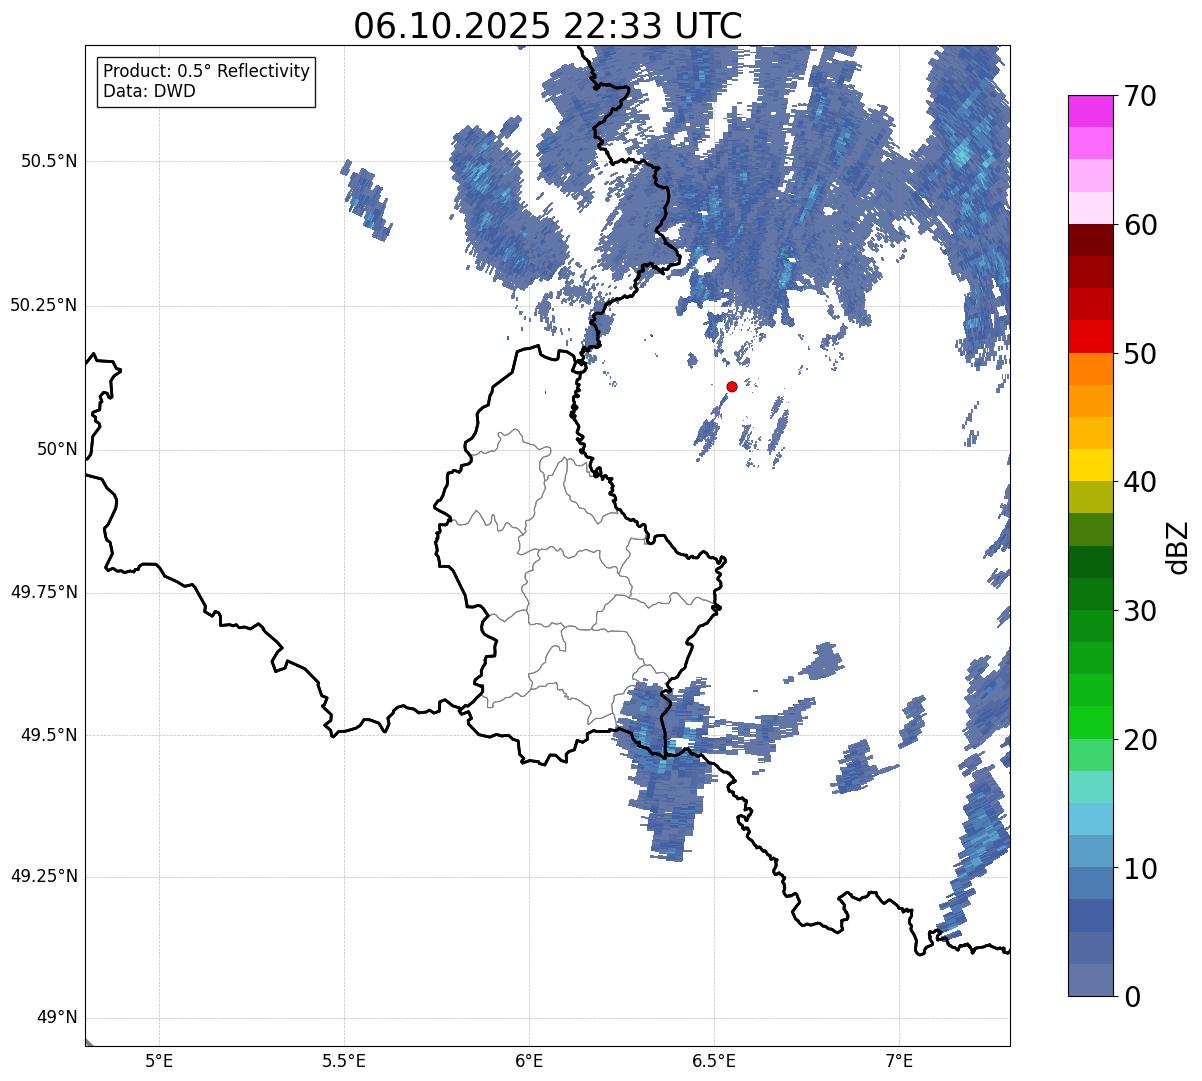Click the longitude label "5.5°E"

[x=344, y=1061]
